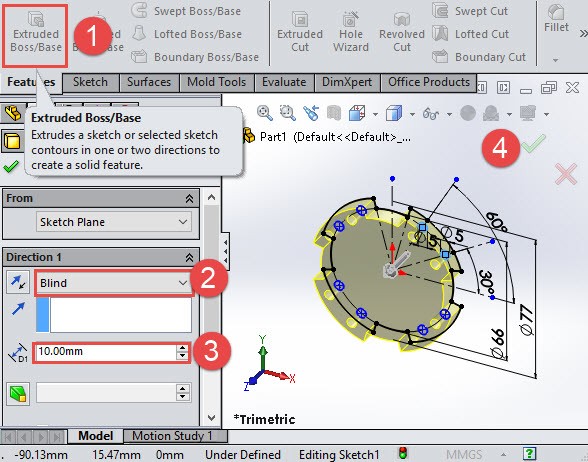588x462 pixels.
Task: Open the Blind end condition dropdown
Action: click(x=114, y=283)
